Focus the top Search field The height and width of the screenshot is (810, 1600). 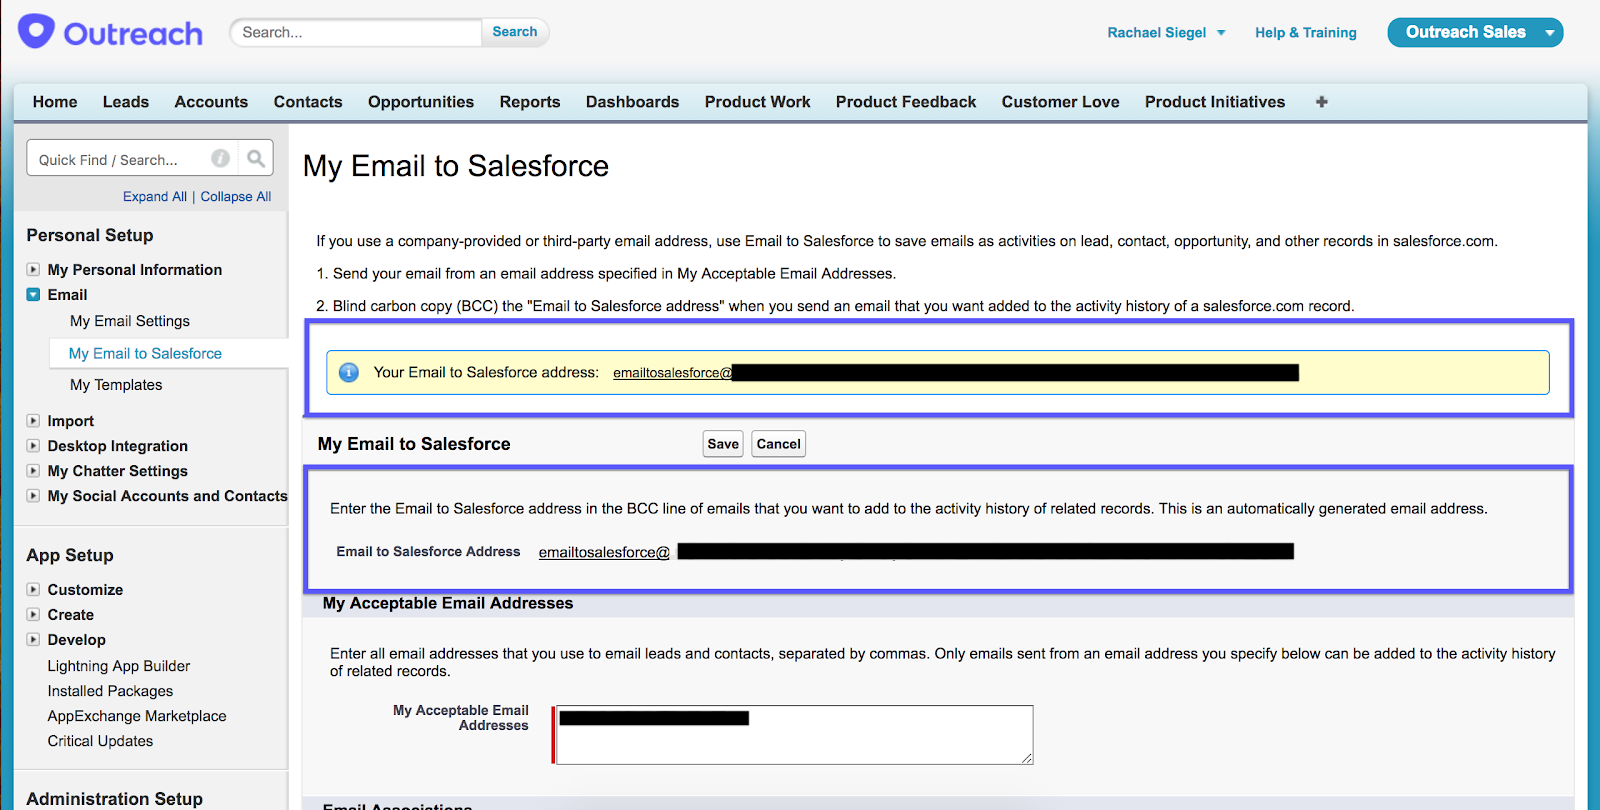(357, 32)
